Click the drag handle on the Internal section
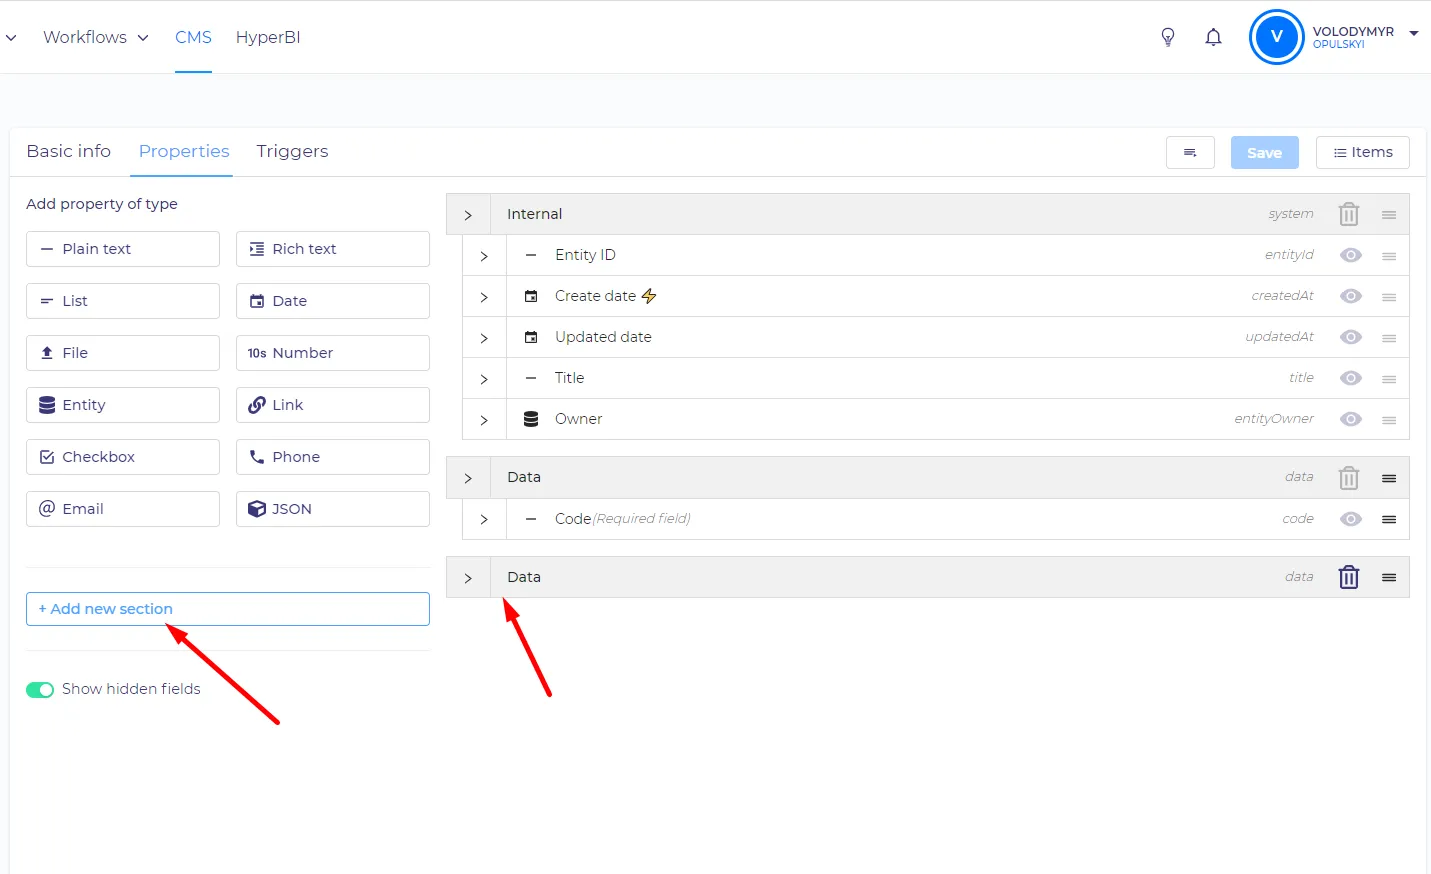 click(1389, 215)
